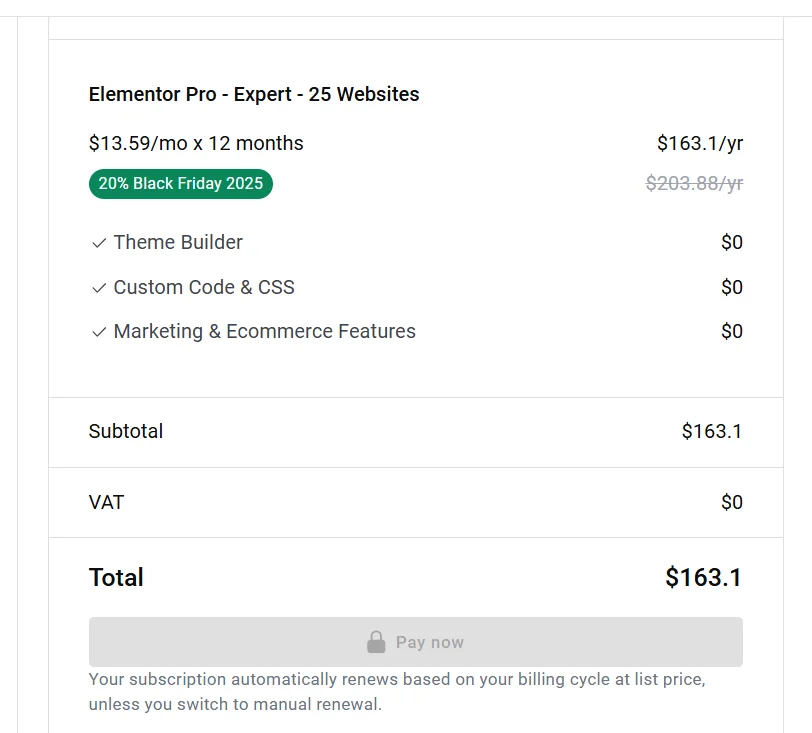Select the Custom Code & CSS line item

pos(204,287)
